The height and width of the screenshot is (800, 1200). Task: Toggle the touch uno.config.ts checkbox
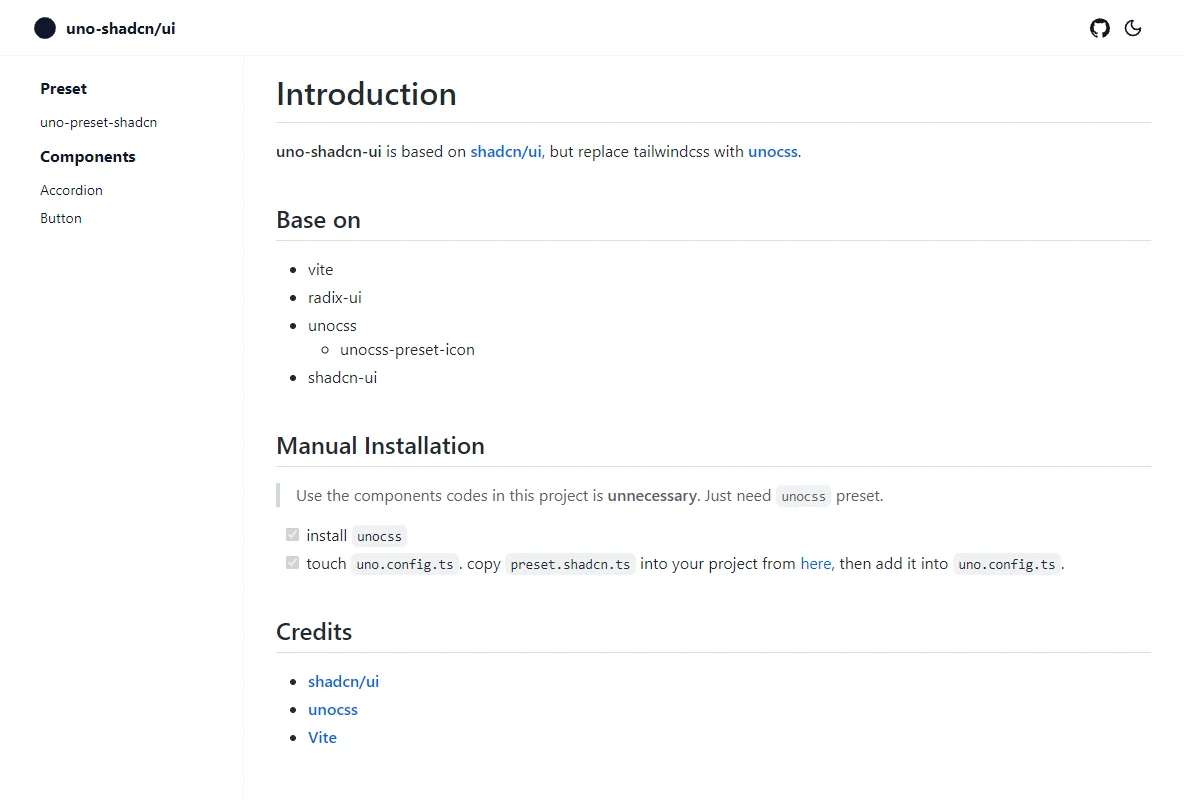pyautogui.click(x=292, y=563)
